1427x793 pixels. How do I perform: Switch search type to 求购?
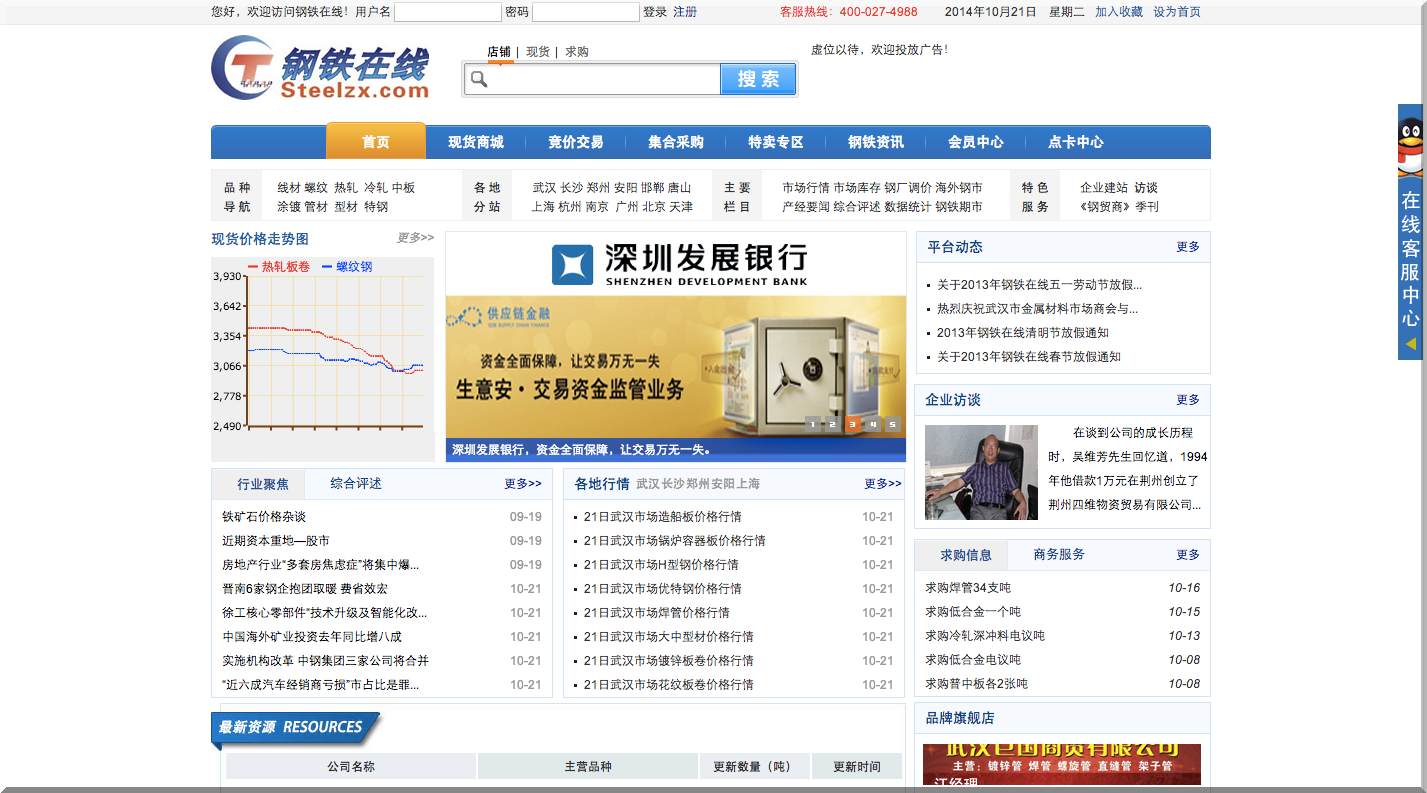575,51
